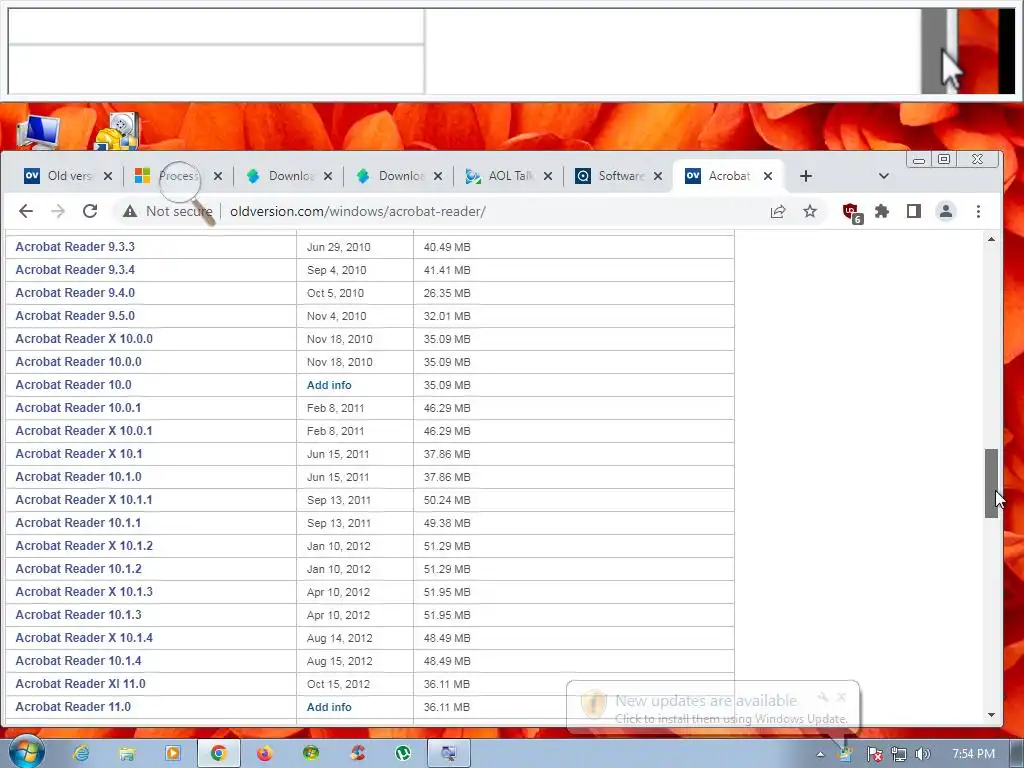1024x768 pixels.
Task: Click the scrollbar up arrow
Action: pos(991,239)
